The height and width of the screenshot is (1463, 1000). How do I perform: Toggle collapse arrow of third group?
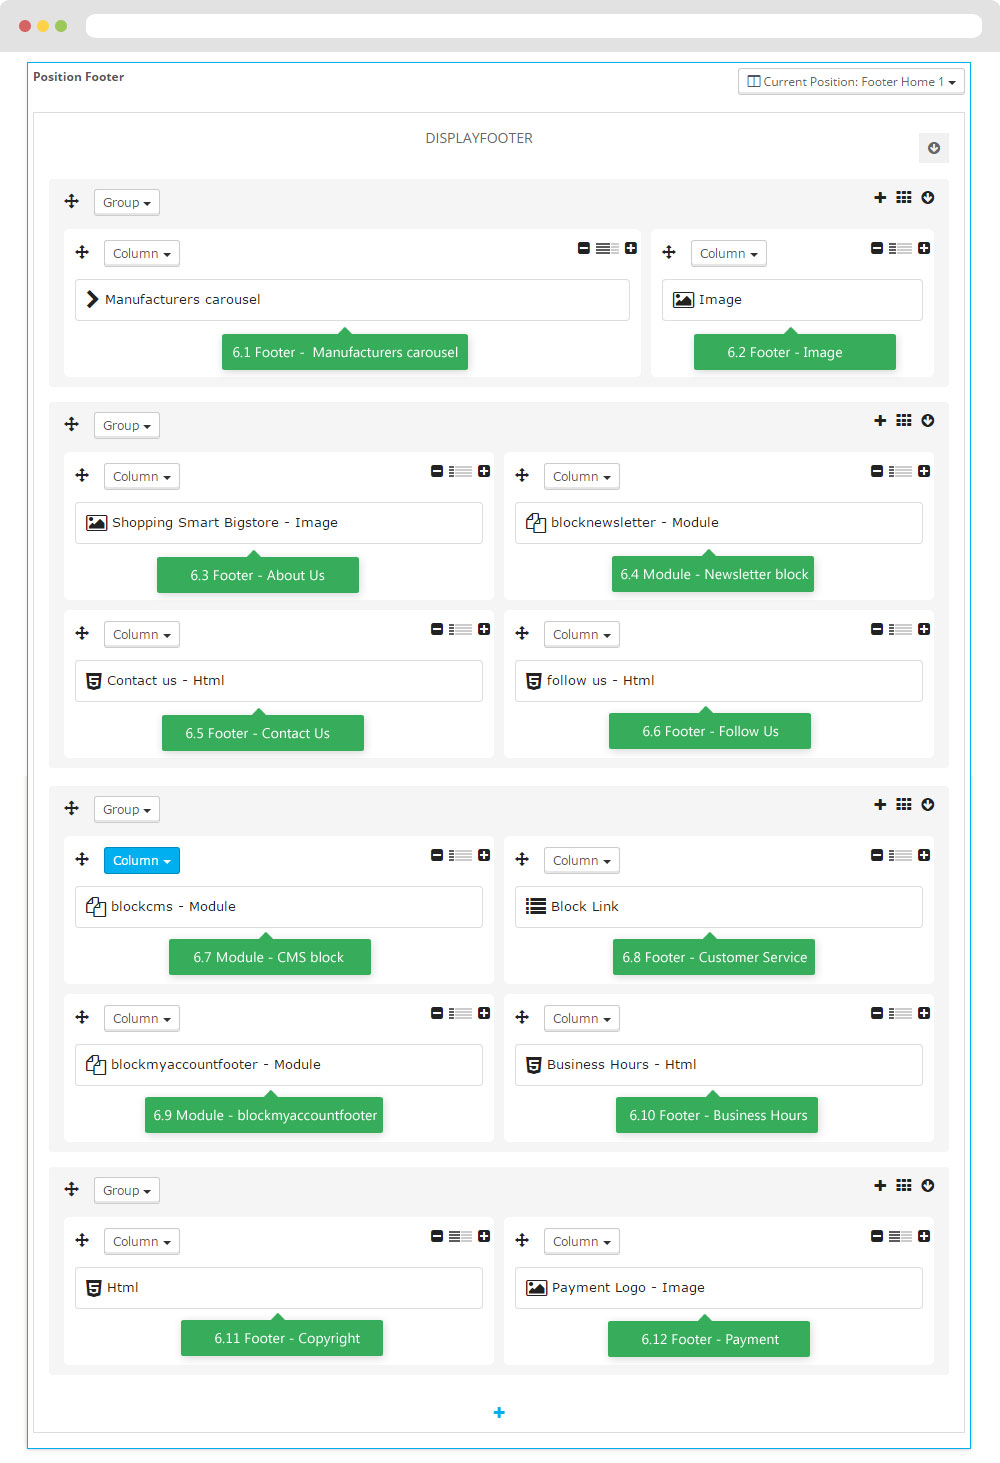point(928,805)
